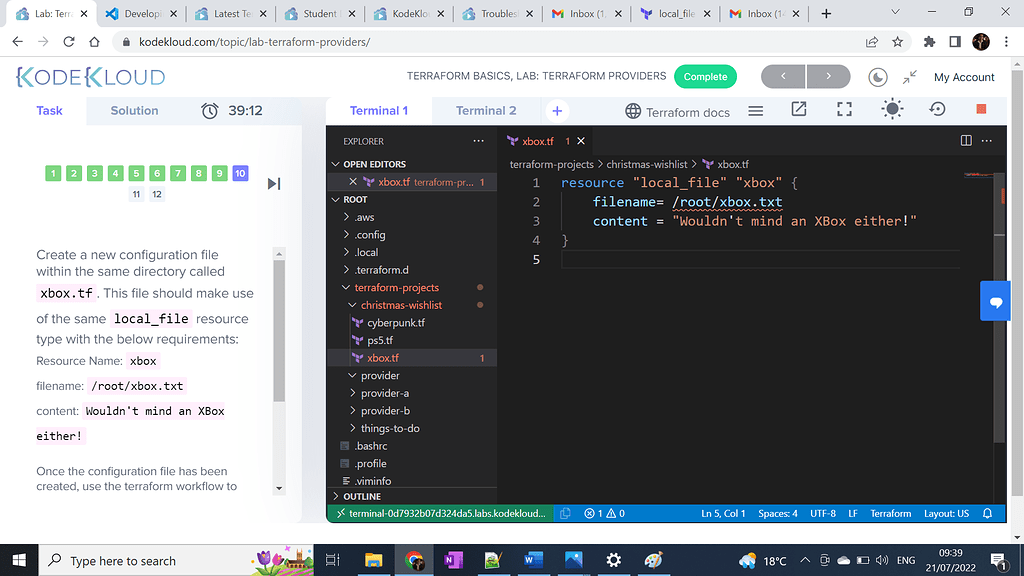Open cyberpunk.tf in the explorer
Screen dimensions: 1024x576
coord(395,323)
